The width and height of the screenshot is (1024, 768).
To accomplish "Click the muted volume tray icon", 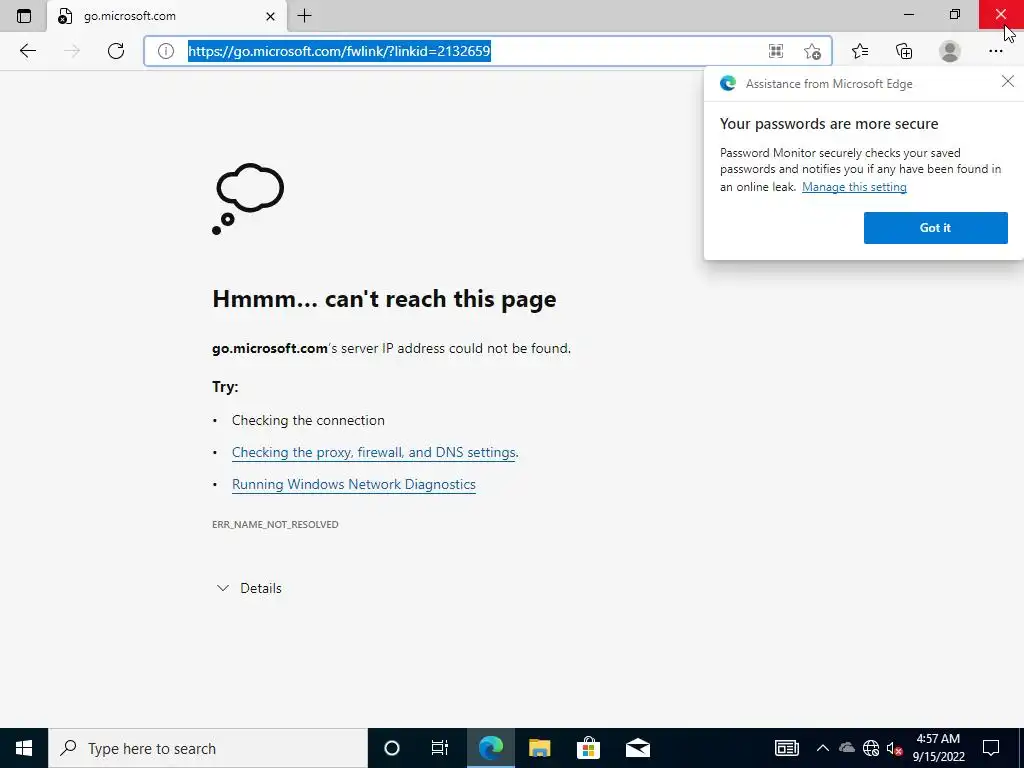I will click(x=894, y=748).
